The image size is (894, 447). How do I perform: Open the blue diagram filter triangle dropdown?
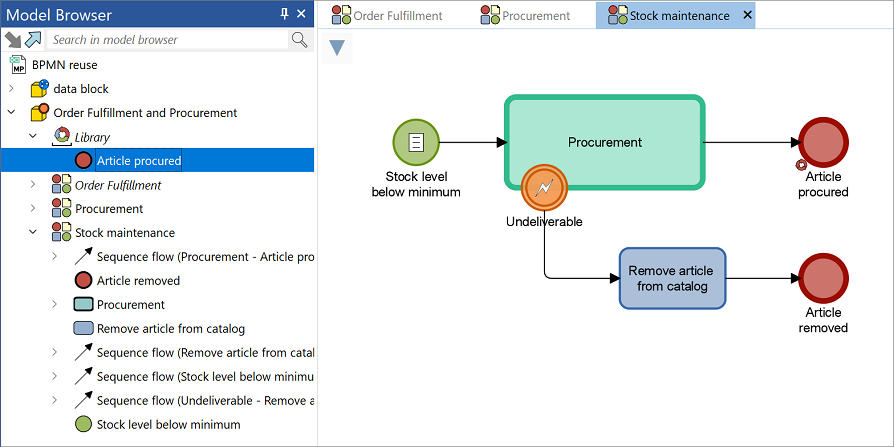[x=337, y=48]
